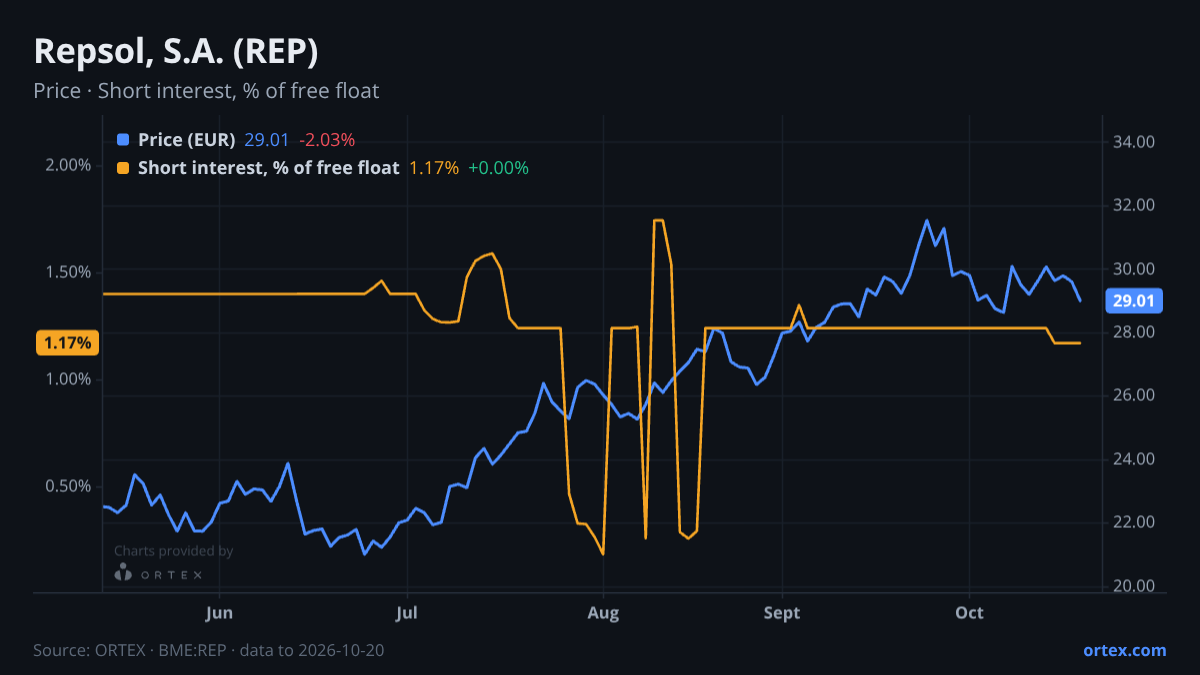Click the orange 1.17% axis tag

[67, 343]
